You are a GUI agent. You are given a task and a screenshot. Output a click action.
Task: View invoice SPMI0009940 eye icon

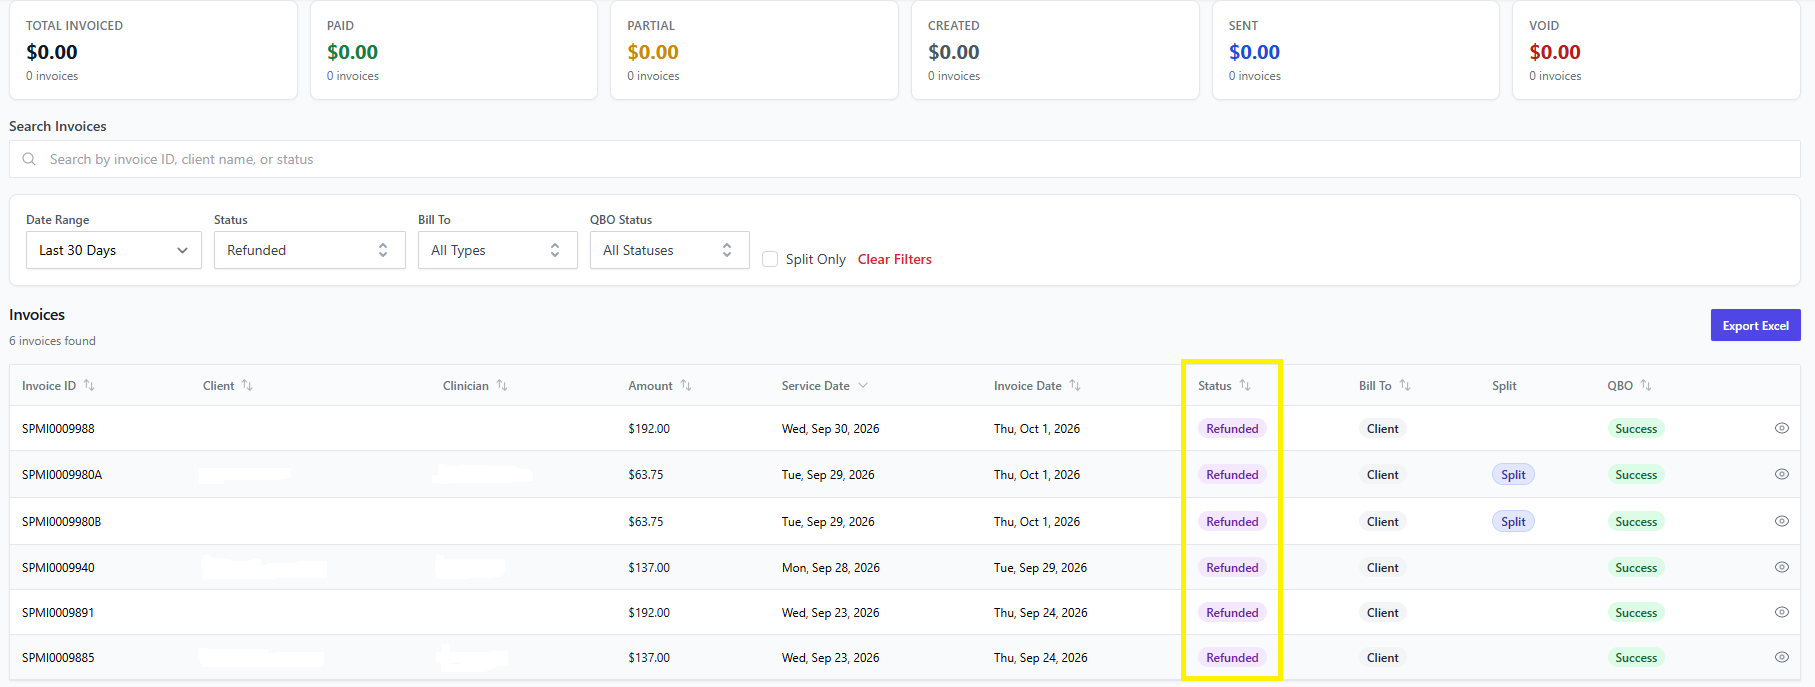click(1781, 567)
